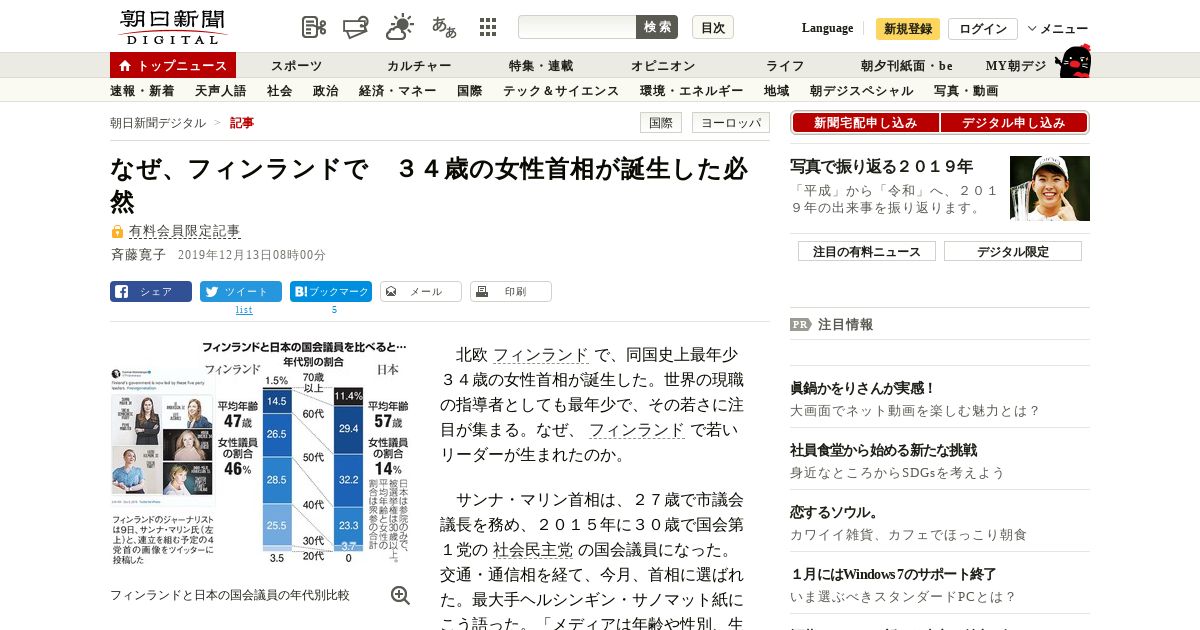Focus the search input field
Image resolution: width=1200 pixels, height=630 pixels.
coord(577,27)
